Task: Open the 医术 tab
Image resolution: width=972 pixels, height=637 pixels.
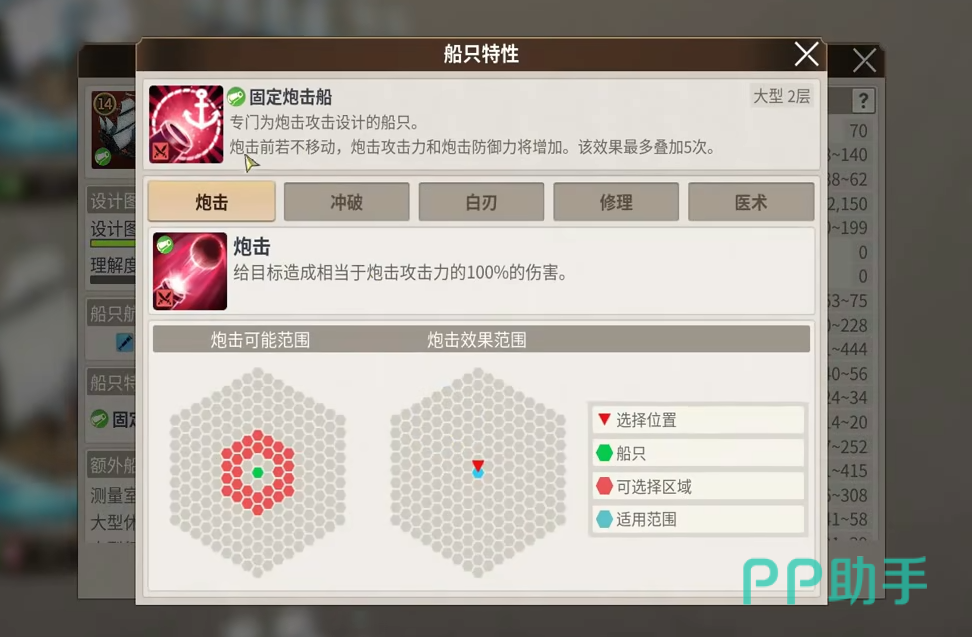Action: pos(751,202)
